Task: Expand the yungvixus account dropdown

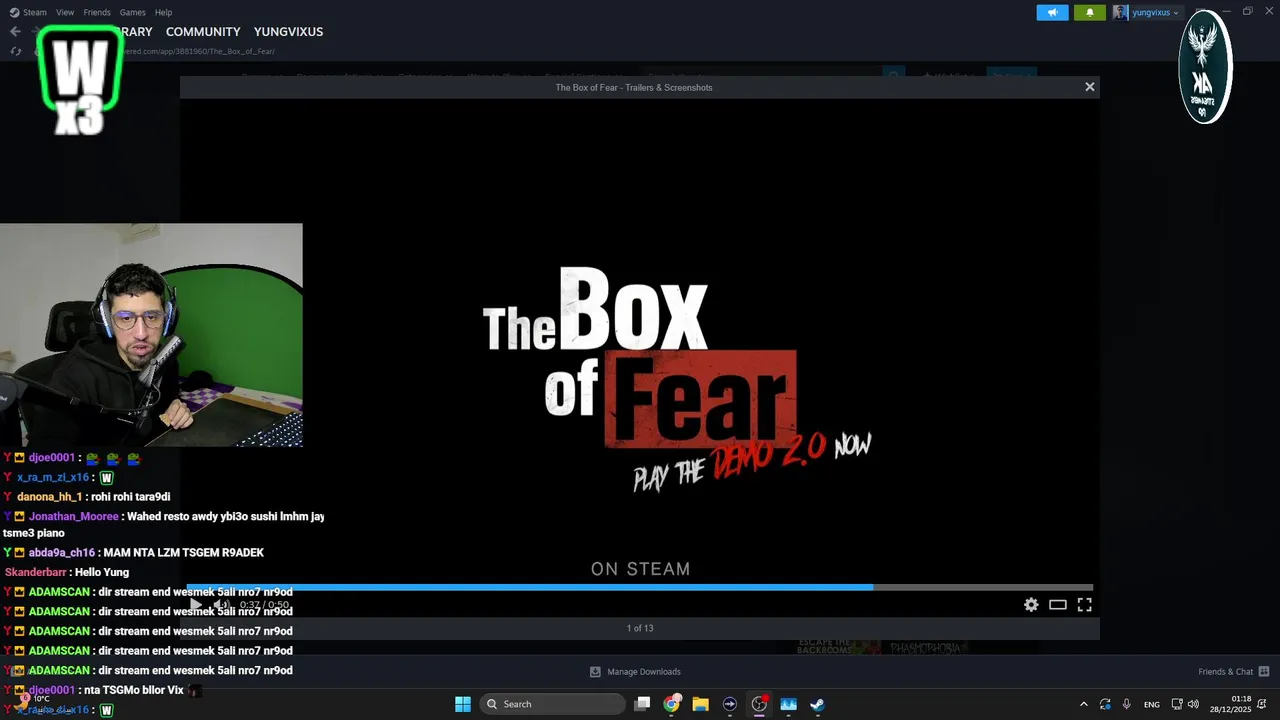Action: click(1155, 12)
